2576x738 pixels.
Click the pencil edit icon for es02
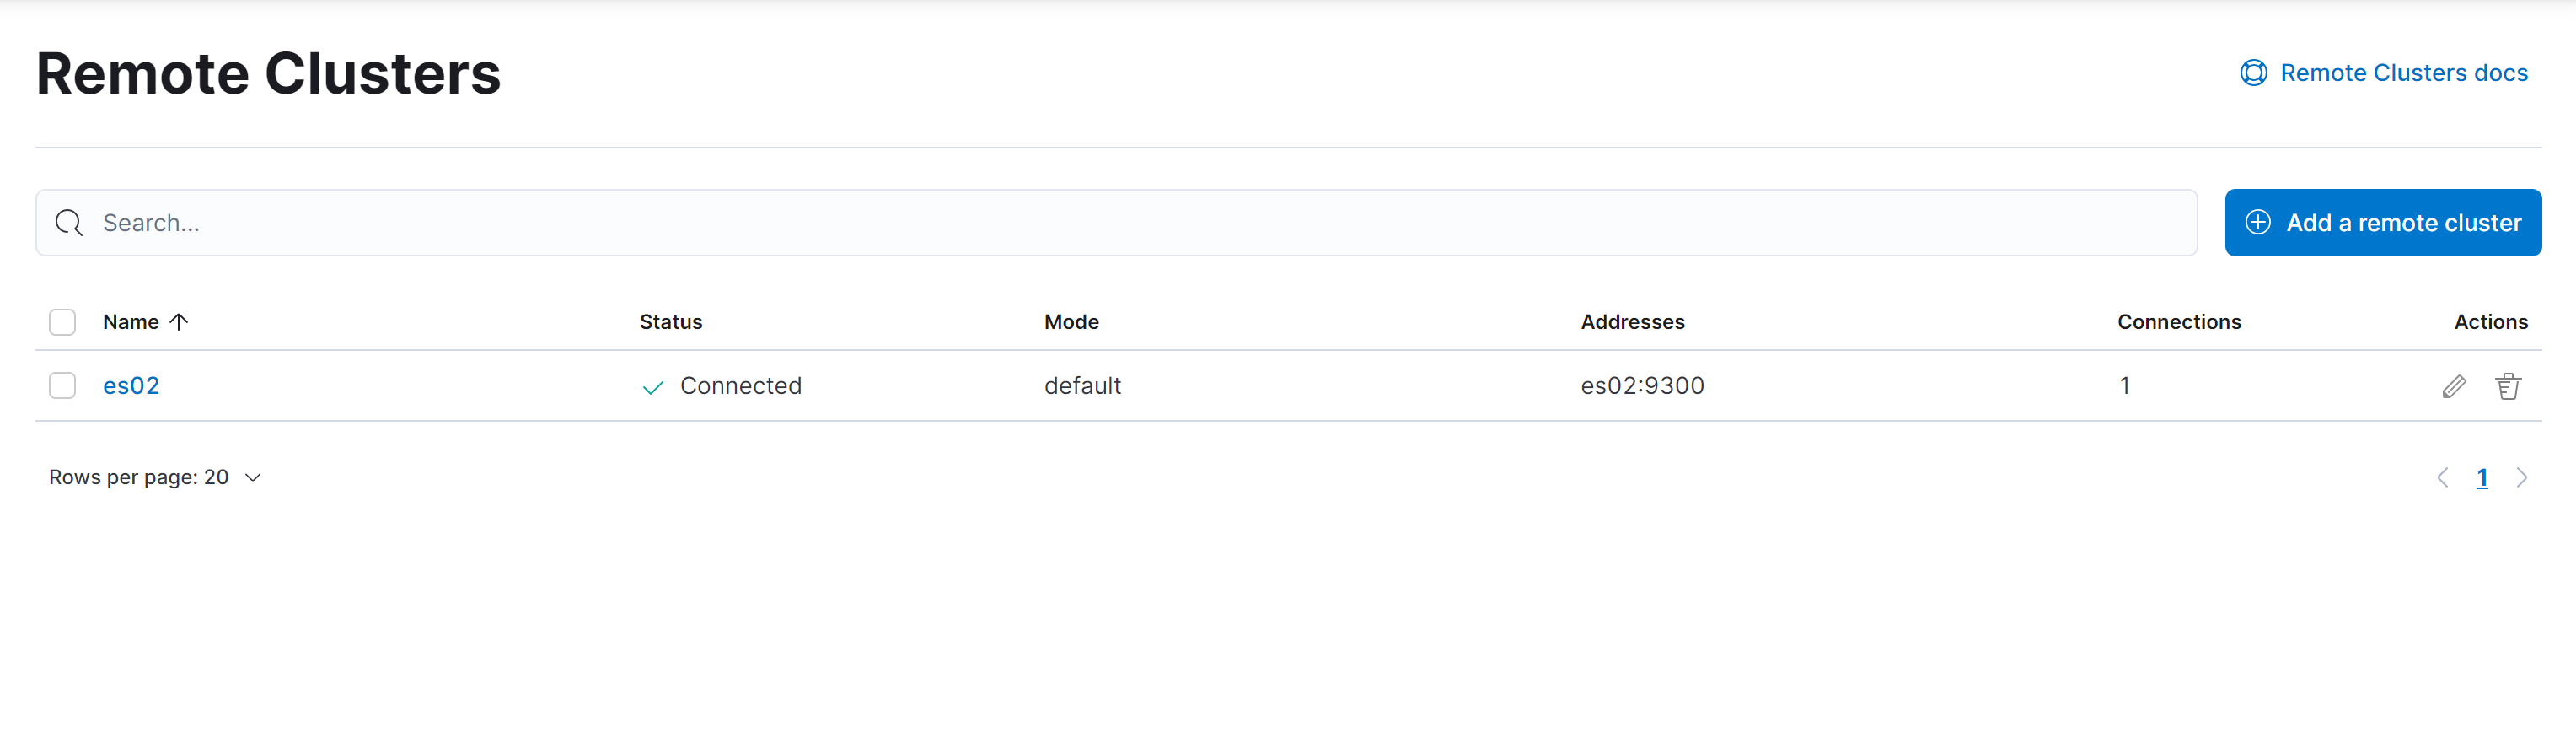point(2453,386)
